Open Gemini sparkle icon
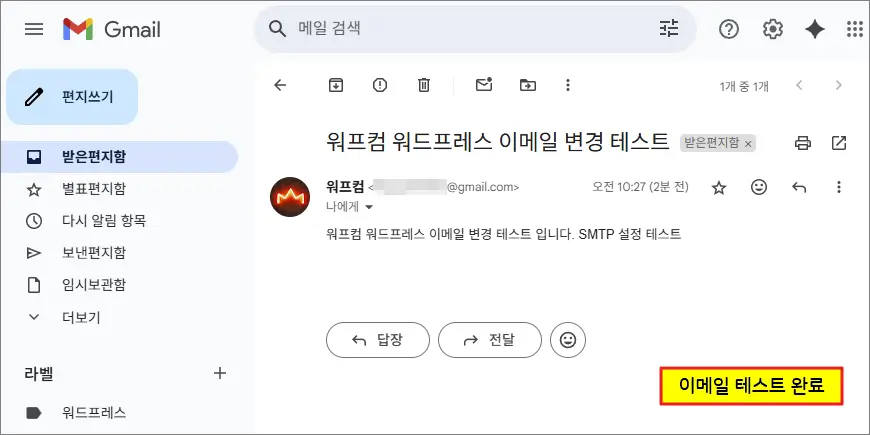 click(815, 29)
